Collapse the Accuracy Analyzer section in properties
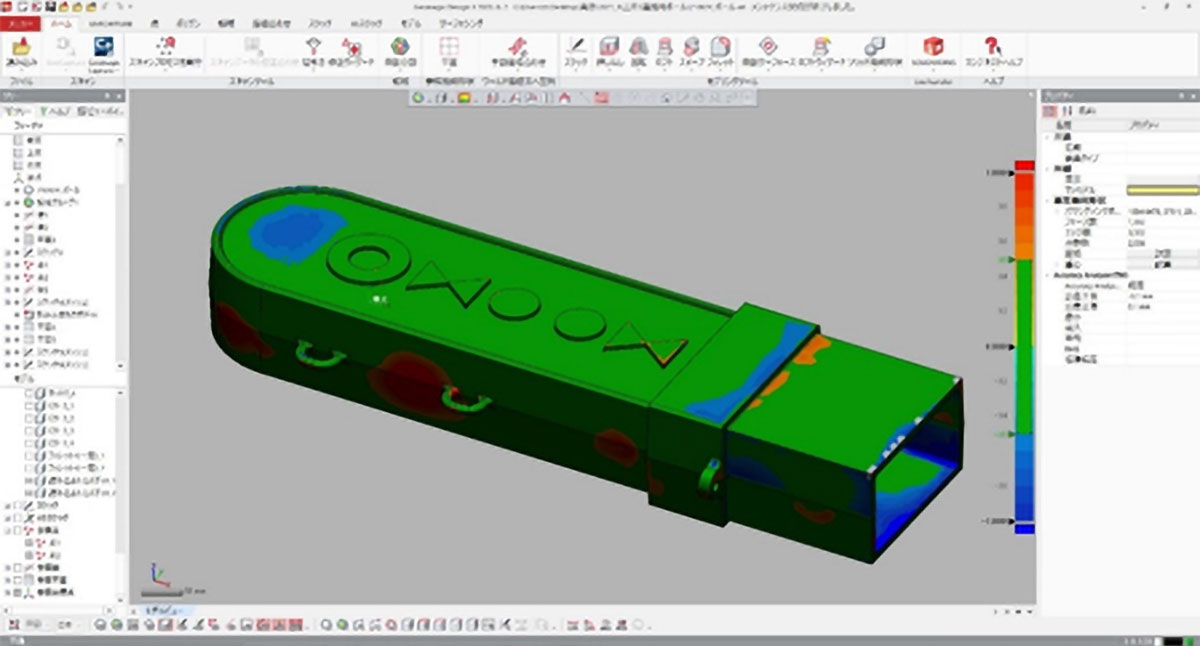 tap(1047, 274)
